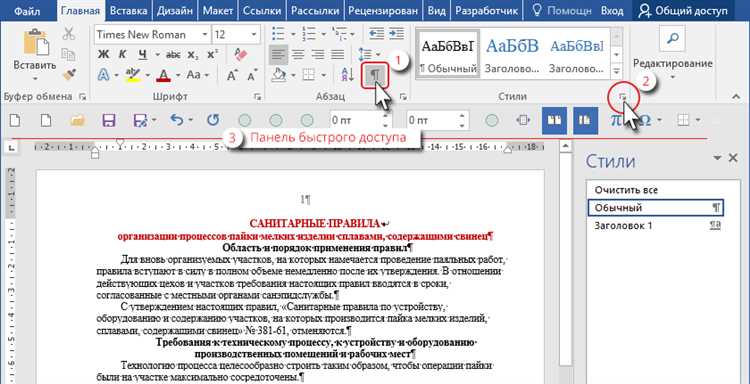The width and height of the screenshot is (750, 384).
Task: Apply a bulleted list
Action: [x=278, y=34]
